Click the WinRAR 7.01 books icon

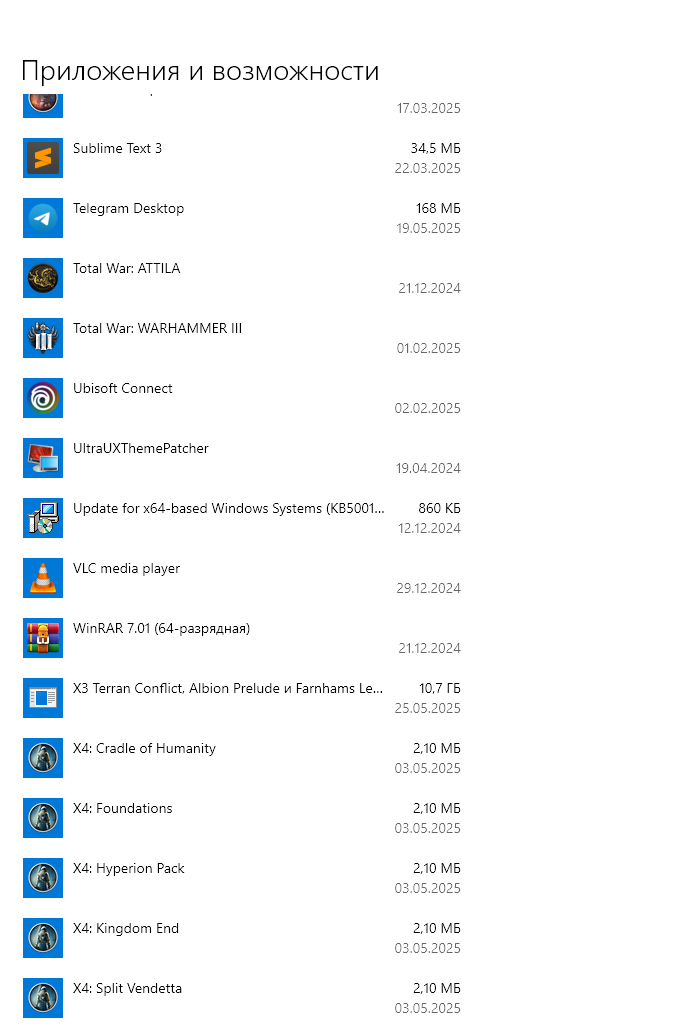coord(43,638)
